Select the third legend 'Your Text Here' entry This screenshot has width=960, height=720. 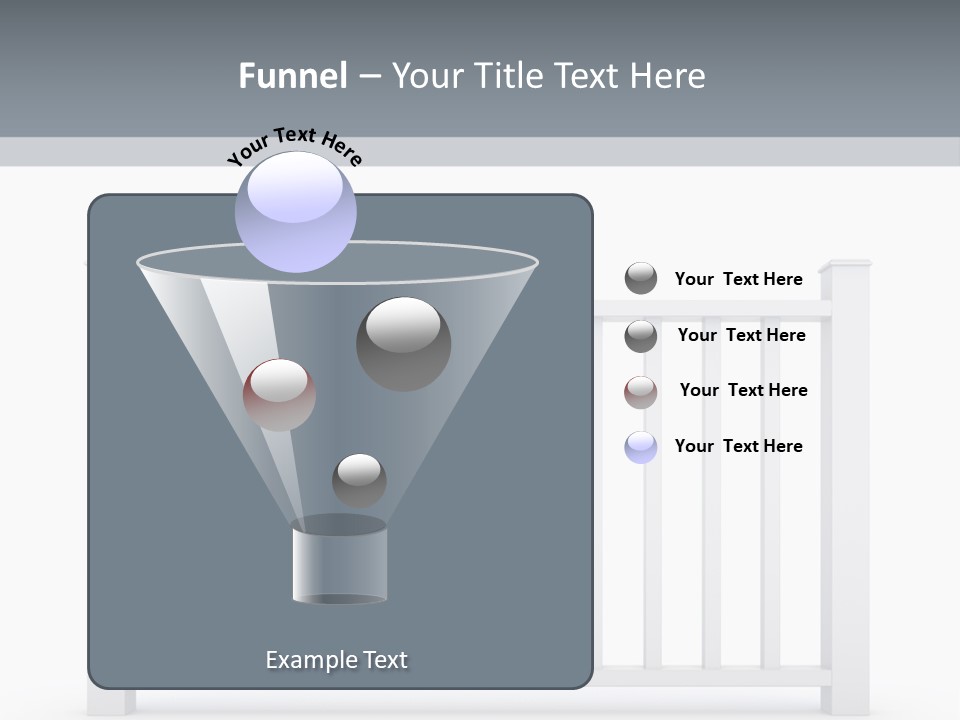tap(743, 390)
